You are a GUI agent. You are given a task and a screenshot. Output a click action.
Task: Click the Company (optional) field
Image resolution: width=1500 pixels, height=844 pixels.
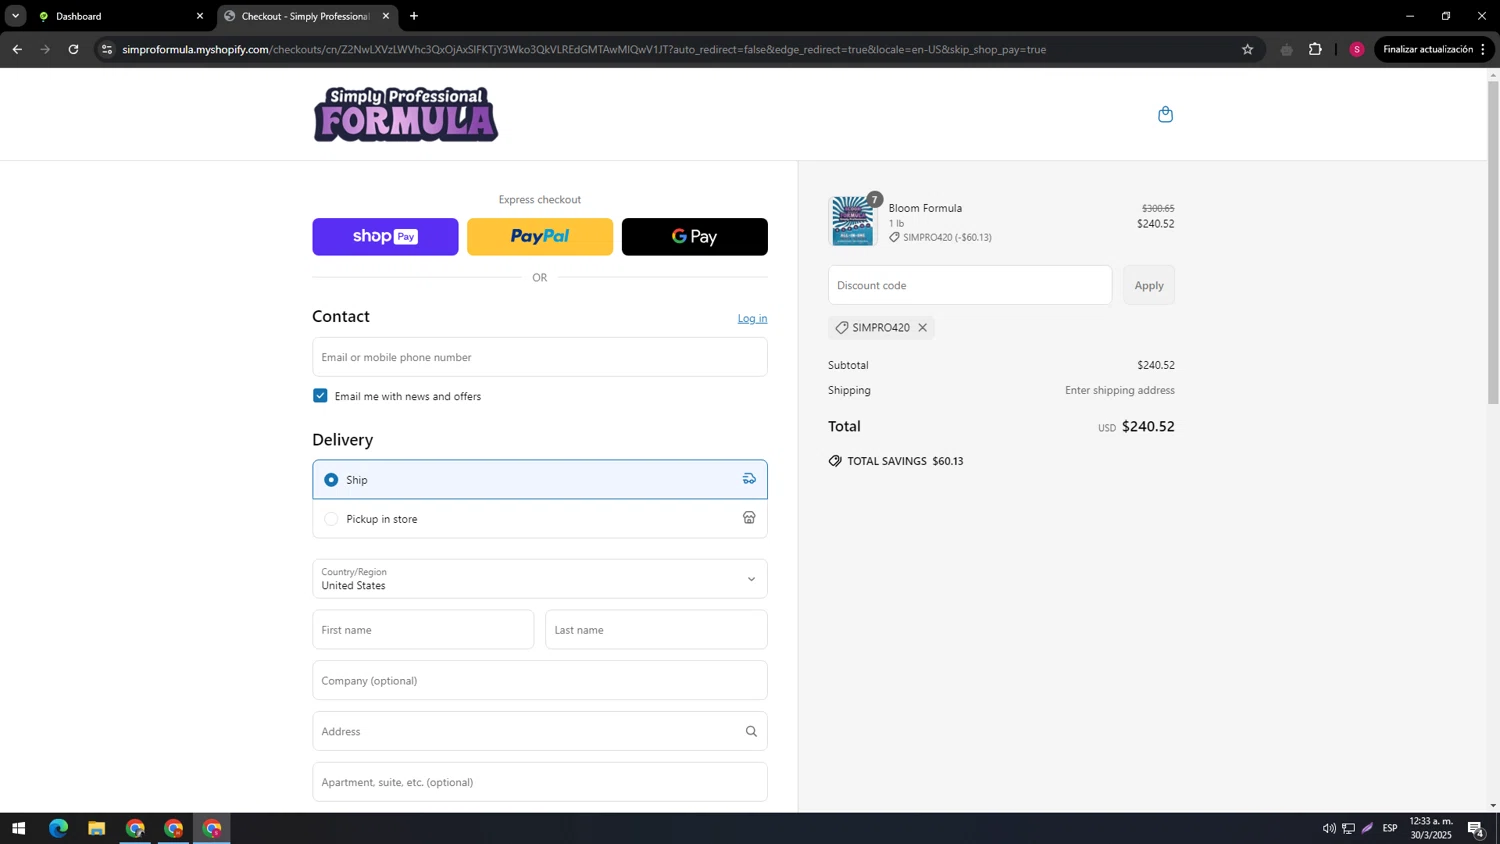click(x=540, y=681)
